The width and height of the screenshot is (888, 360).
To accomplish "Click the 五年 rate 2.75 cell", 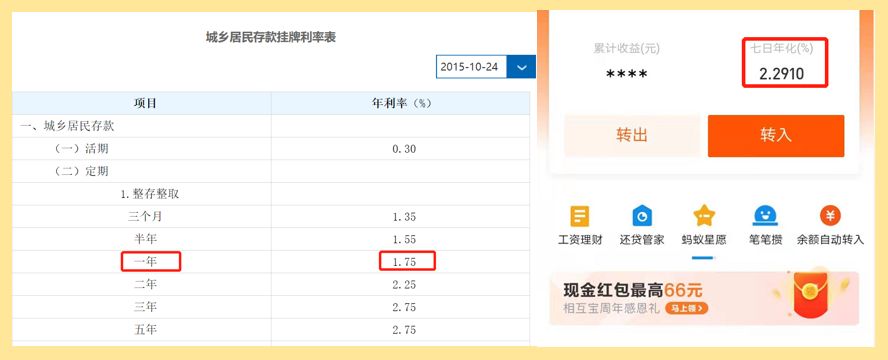I will (x=404, y=330).
